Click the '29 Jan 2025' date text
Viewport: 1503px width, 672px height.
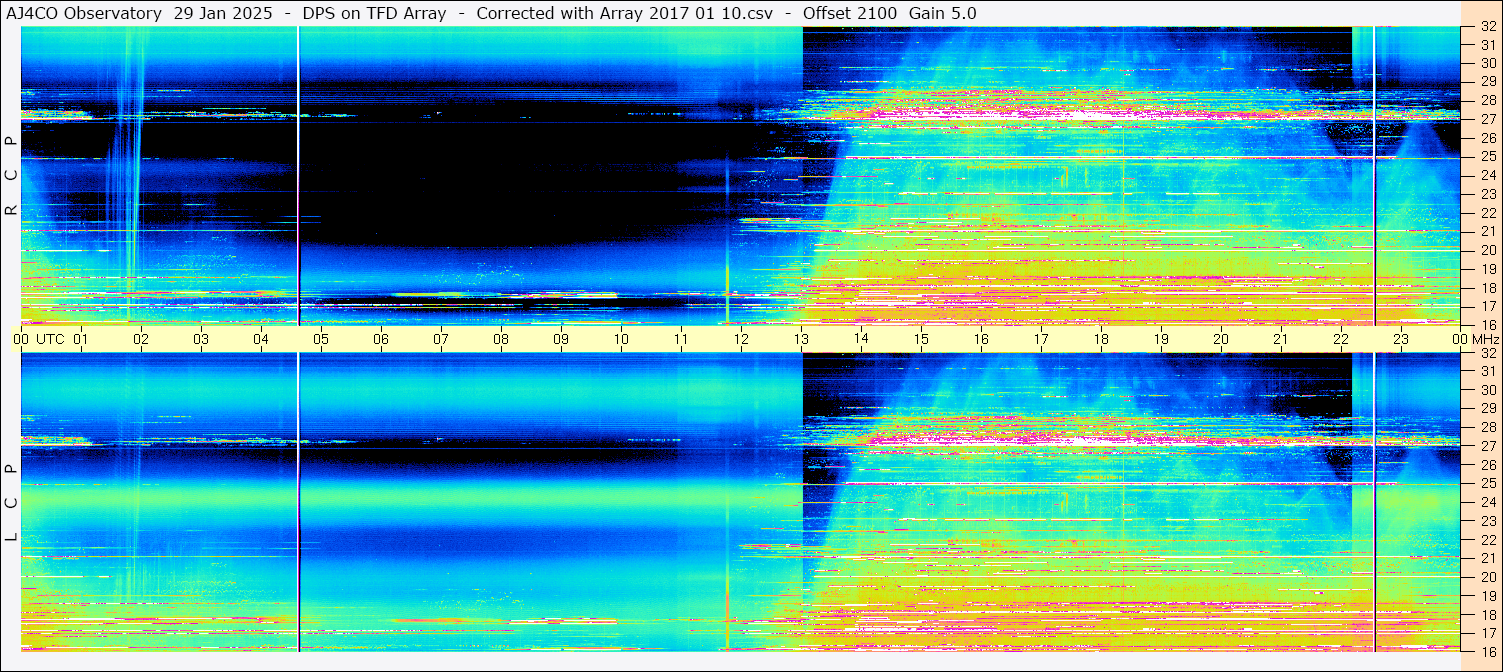(x=222, y=13)
